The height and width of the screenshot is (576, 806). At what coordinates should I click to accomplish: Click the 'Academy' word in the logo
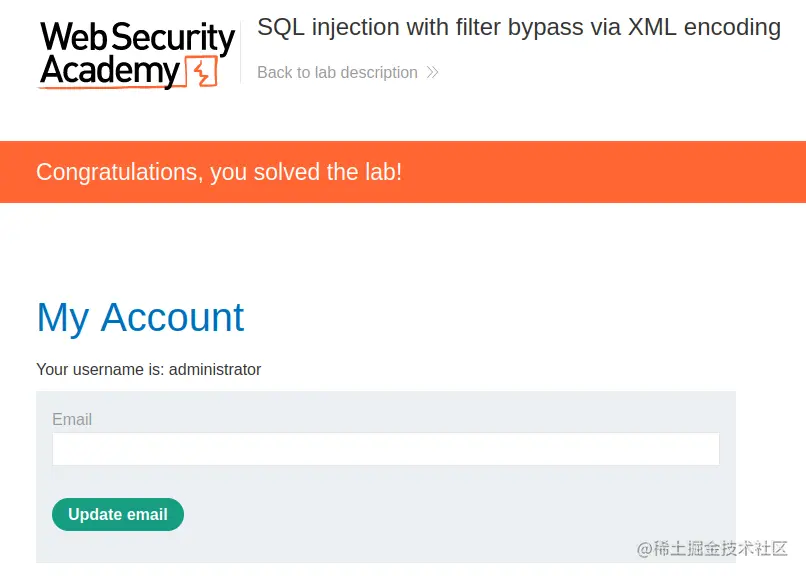click(110, 71)
